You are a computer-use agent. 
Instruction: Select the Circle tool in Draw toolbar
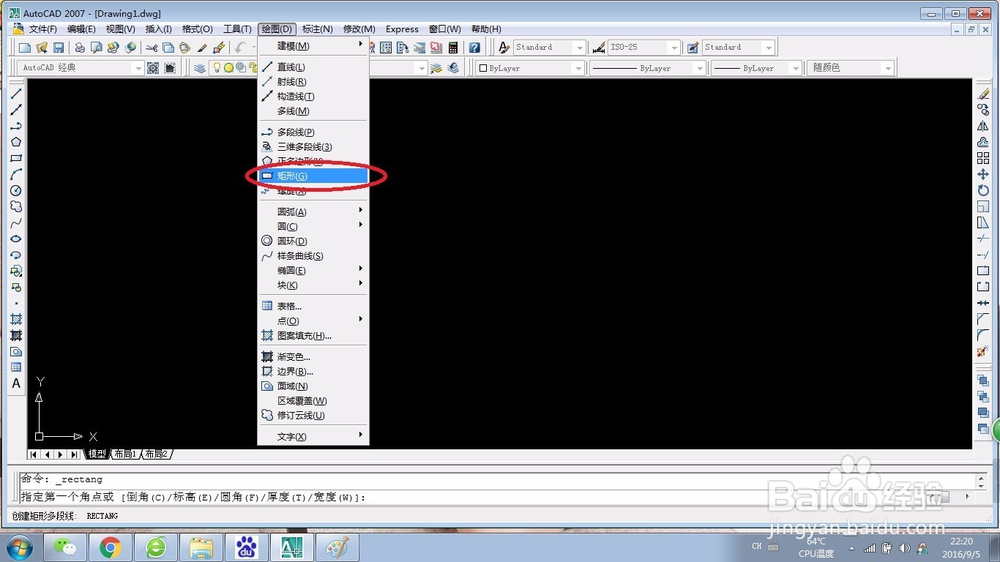coord(16,190)
